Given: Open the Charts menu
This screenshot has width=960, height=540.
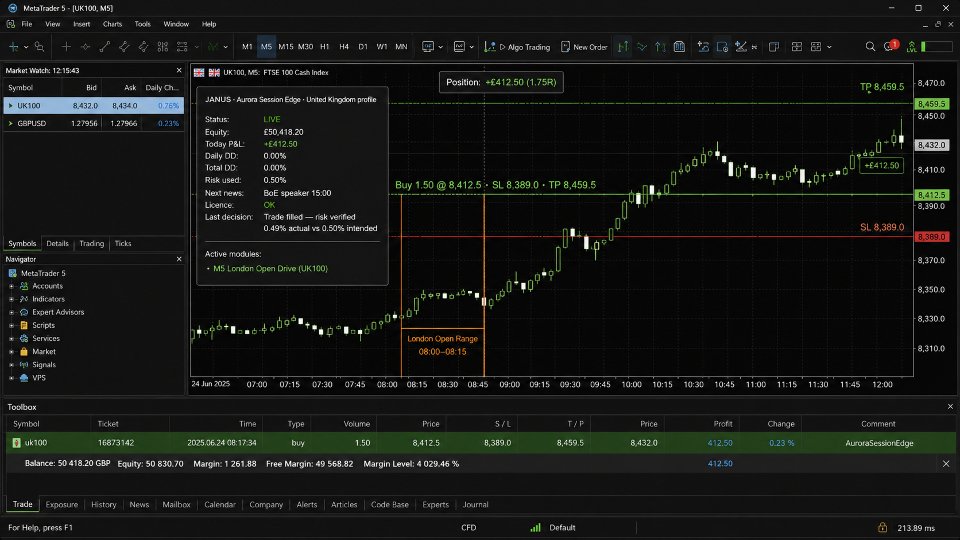Looking at the screenshot, I should (112, 24).
